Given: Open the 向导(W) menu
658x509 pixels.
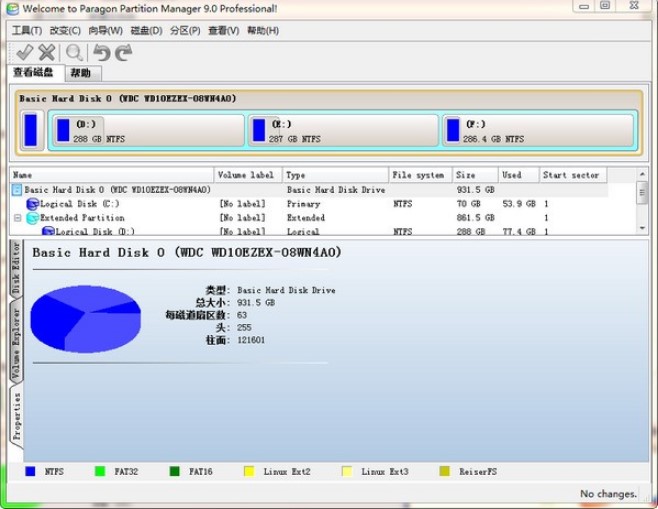Looking at the screenshot, I should pos(105,31).
